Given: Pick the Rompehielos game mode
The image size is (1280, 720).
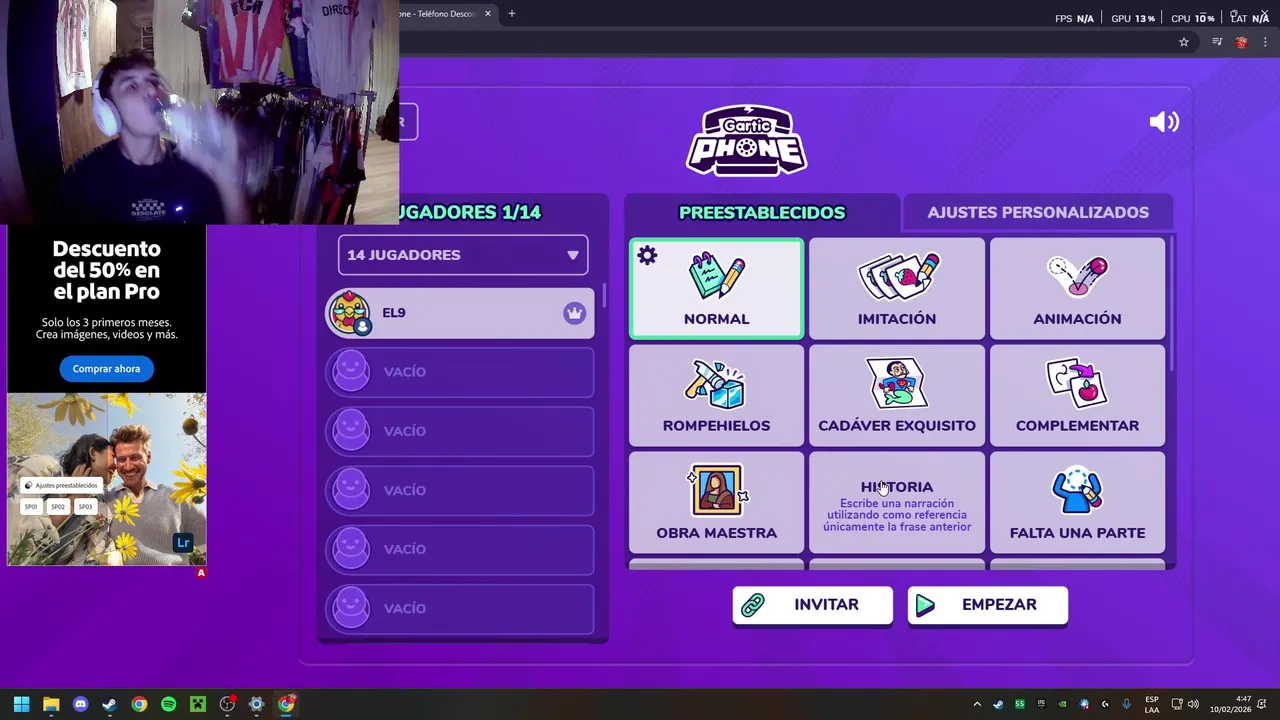Looking at the screenshot, I should [716, 396].
